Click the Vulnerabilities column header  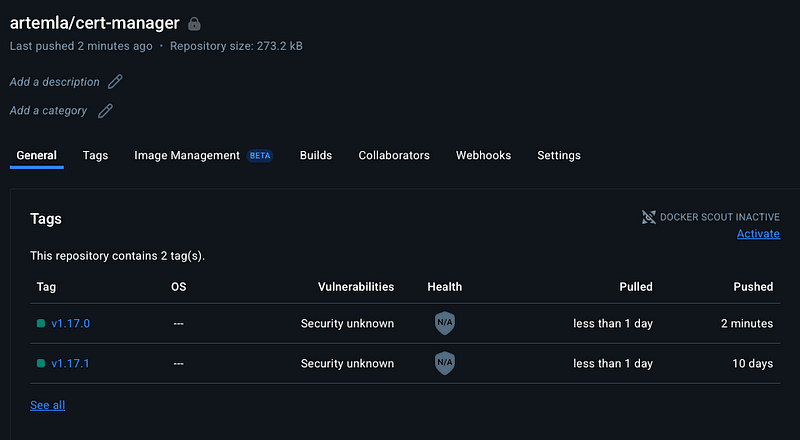356,287
